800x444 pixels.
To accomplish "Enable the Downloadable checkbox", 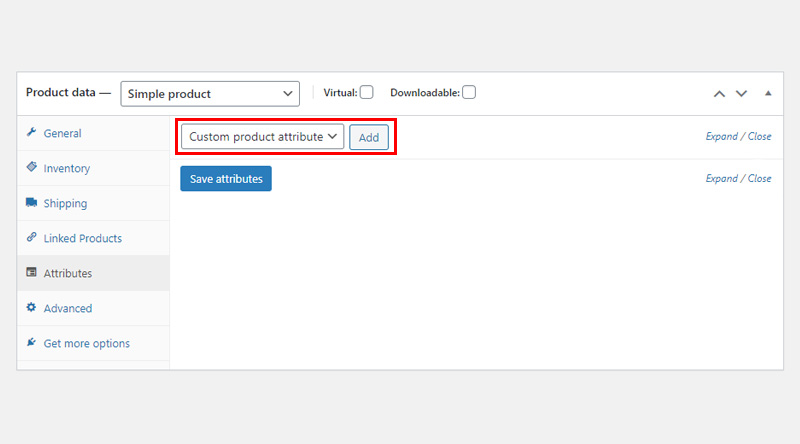I will coord(469,92).
